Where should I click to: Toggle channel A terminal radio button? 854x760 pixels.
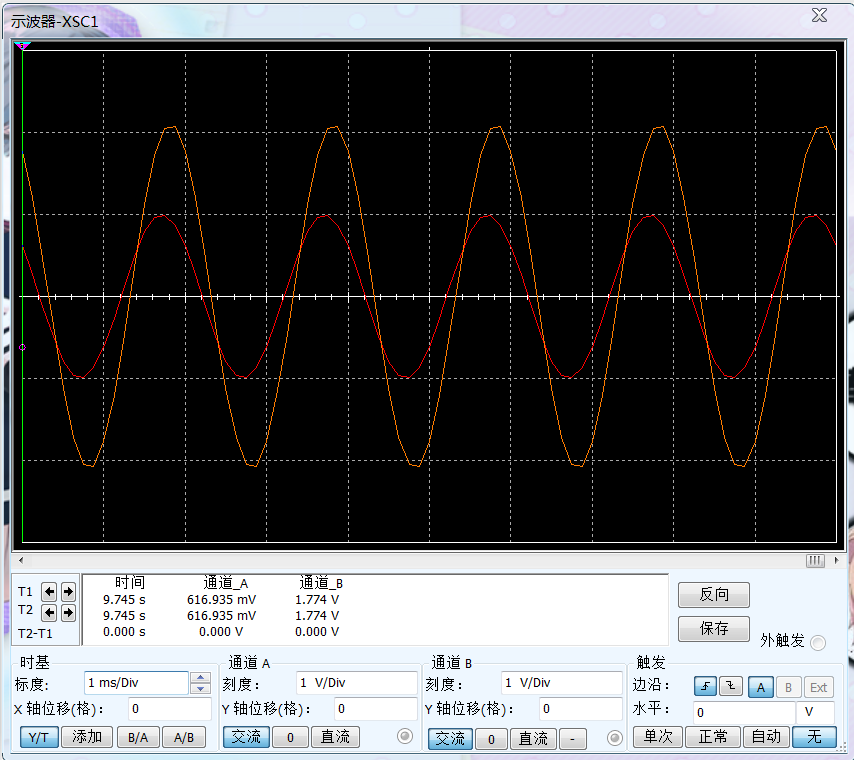pos(405,737)
